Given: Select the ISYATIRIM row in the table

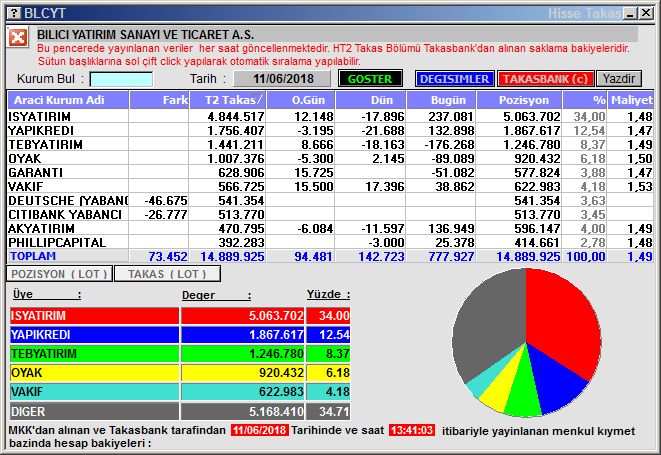Looking at the screenshot, I should click(330, 116).
